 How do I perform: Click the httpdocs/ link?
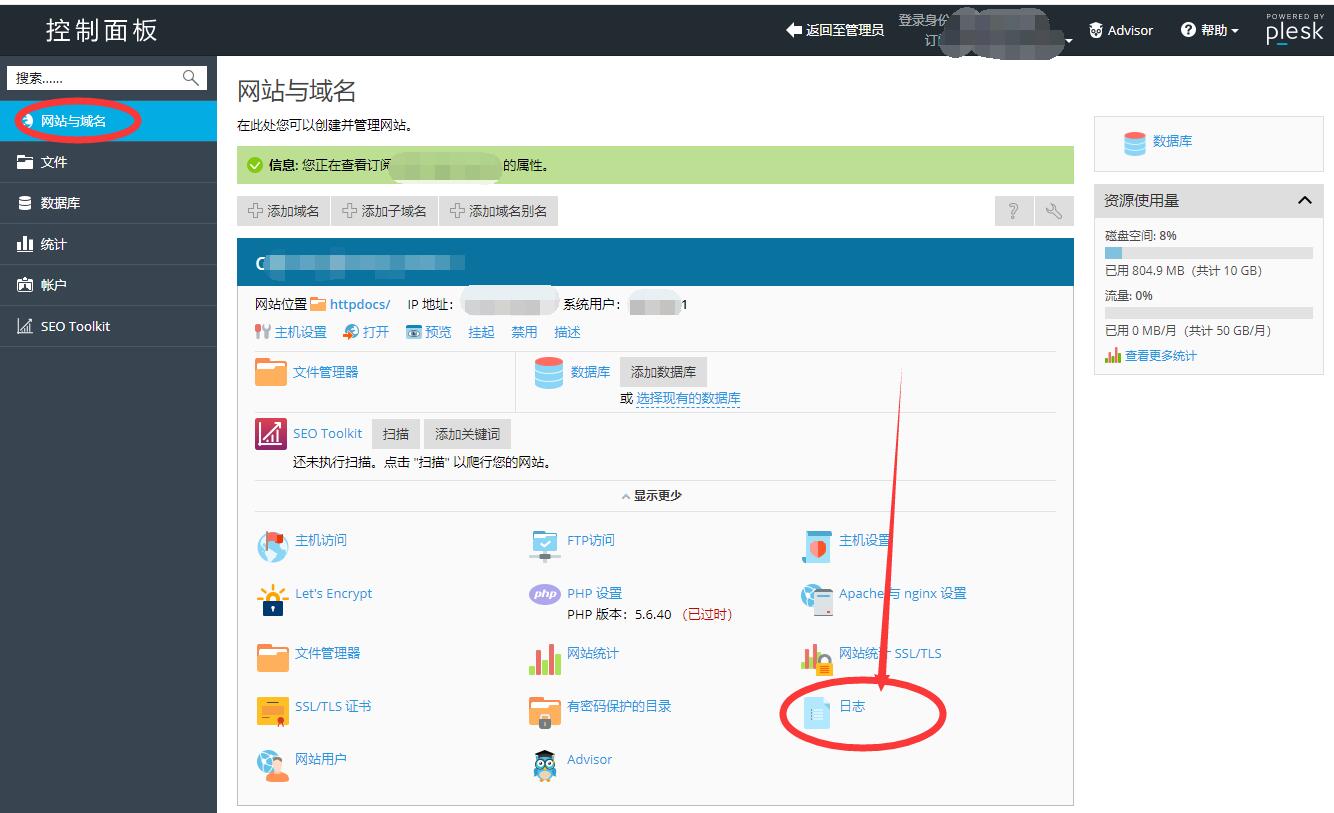click(360, 304)
